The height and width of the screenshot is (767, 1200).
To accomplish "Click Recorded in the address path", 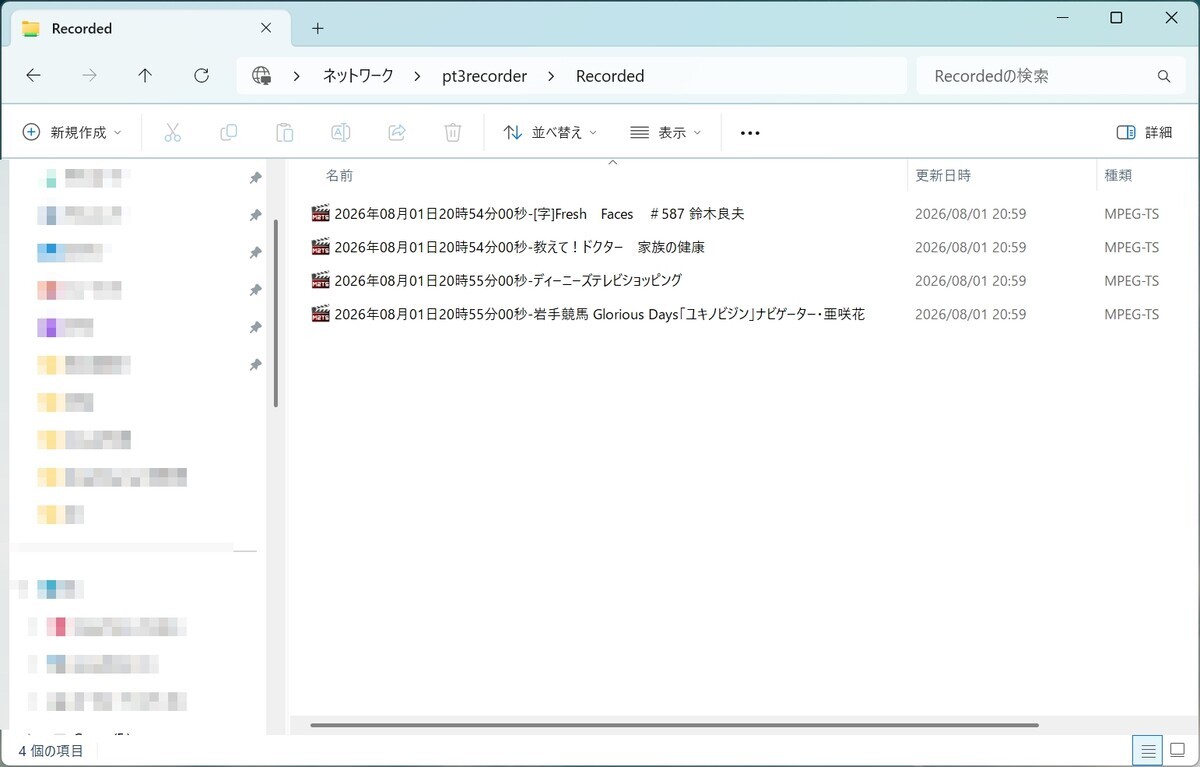I will (610, 76).
